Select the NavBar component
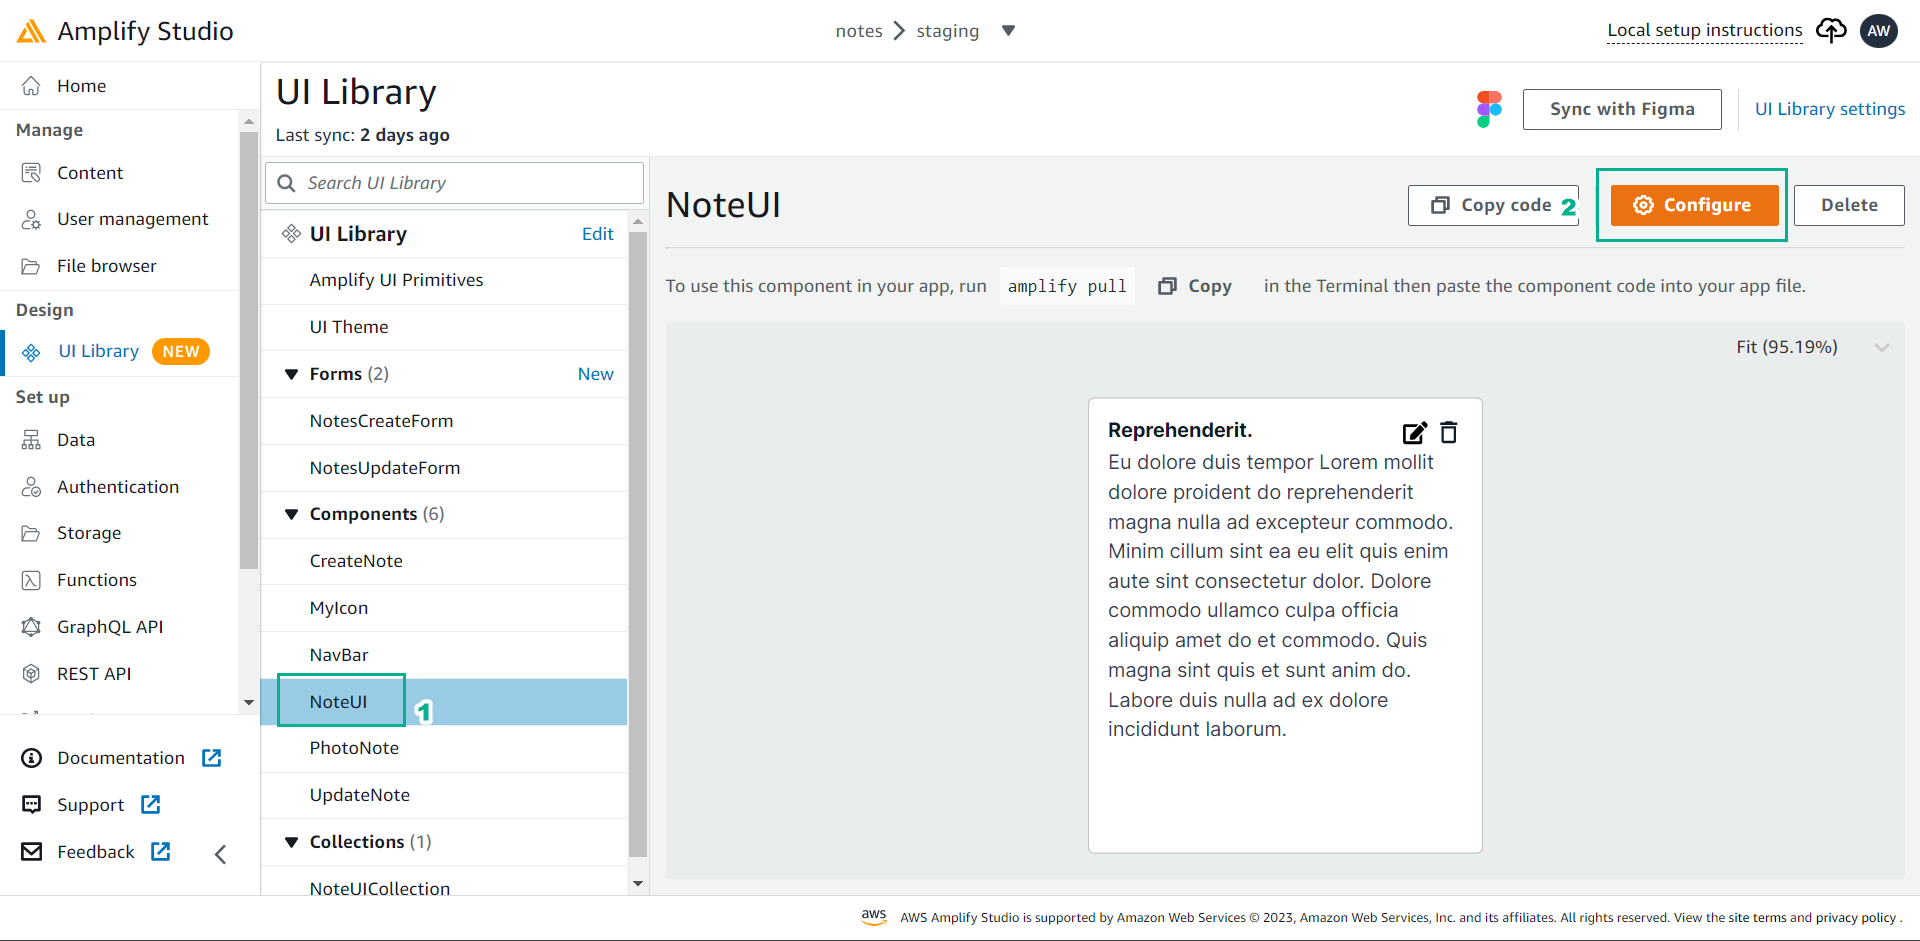1920x941 pixels. [444, 655]
